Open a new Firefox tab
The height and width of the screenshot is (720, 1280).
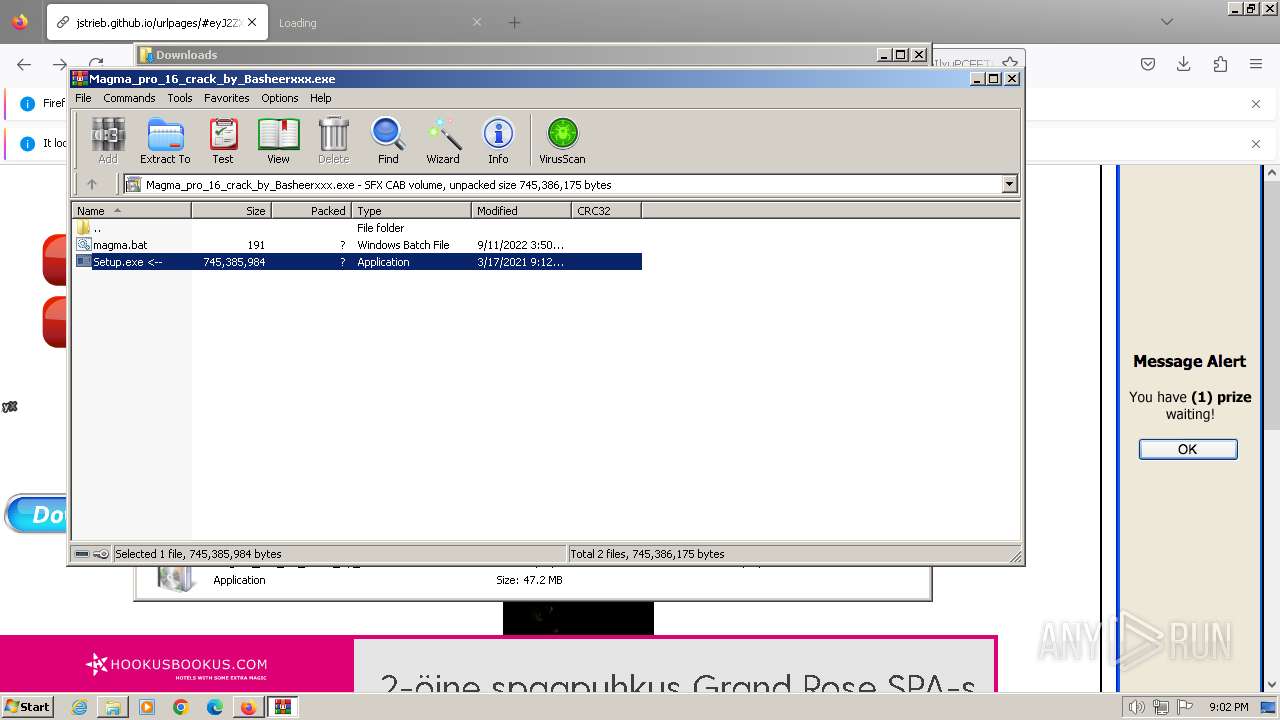click(x=514, y=22)
